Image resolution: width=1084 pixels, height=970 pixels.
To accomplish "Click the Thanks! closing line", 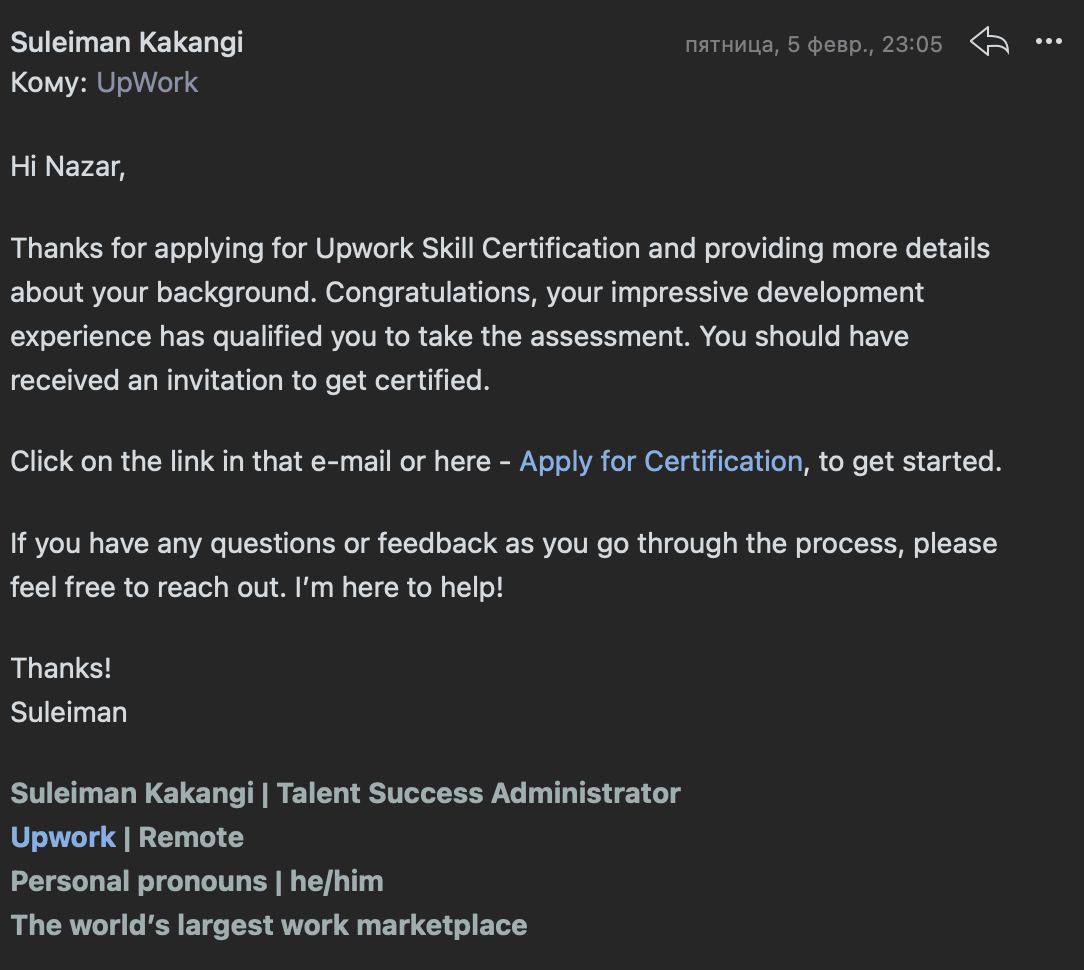I will pos(61,669).
